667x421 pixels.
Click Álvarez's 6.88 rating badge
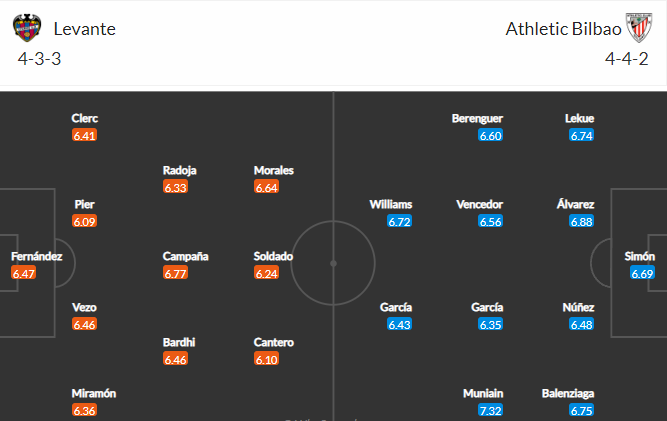point(582,221)
